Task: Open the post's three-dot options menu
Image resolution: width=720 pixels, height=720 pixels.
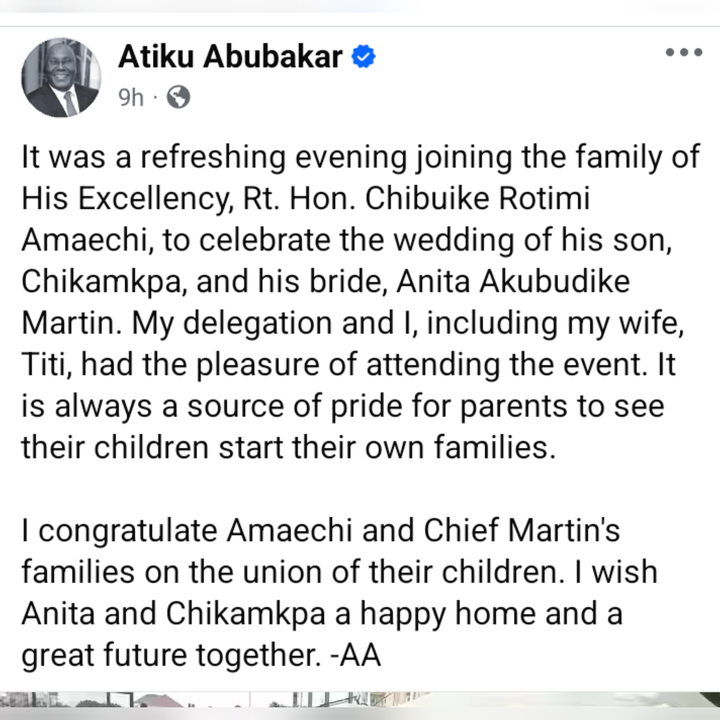Action: (684, 53)
